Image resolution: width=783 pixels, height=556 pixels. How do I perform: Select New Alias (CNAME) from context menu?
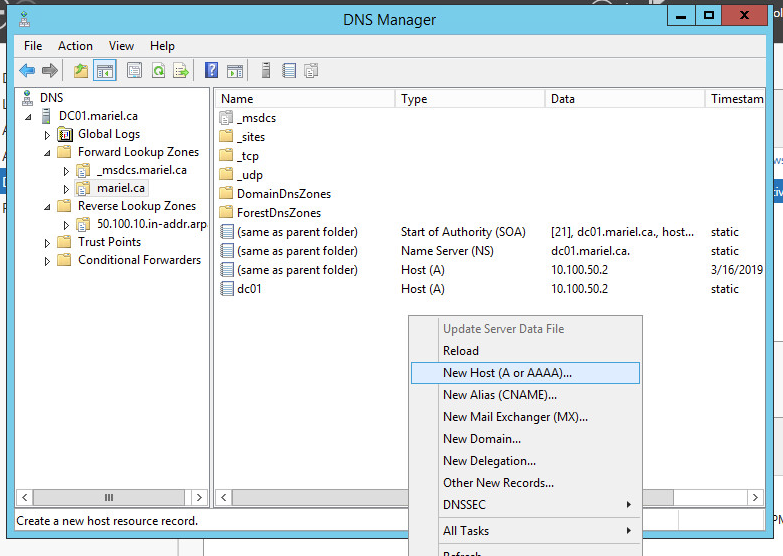tap(499, 395)
